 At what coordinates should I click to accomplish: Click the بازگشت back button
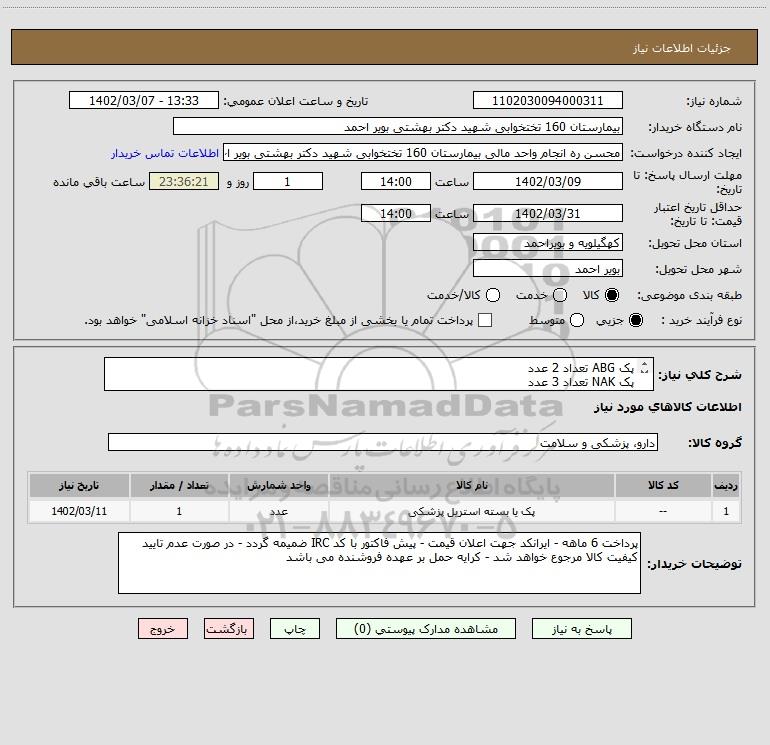pos(229,629)
